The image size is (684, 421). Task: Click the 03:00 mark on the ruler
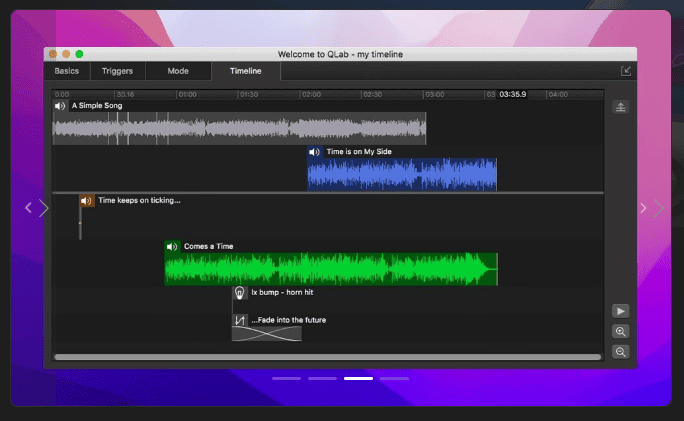(435, 94)
